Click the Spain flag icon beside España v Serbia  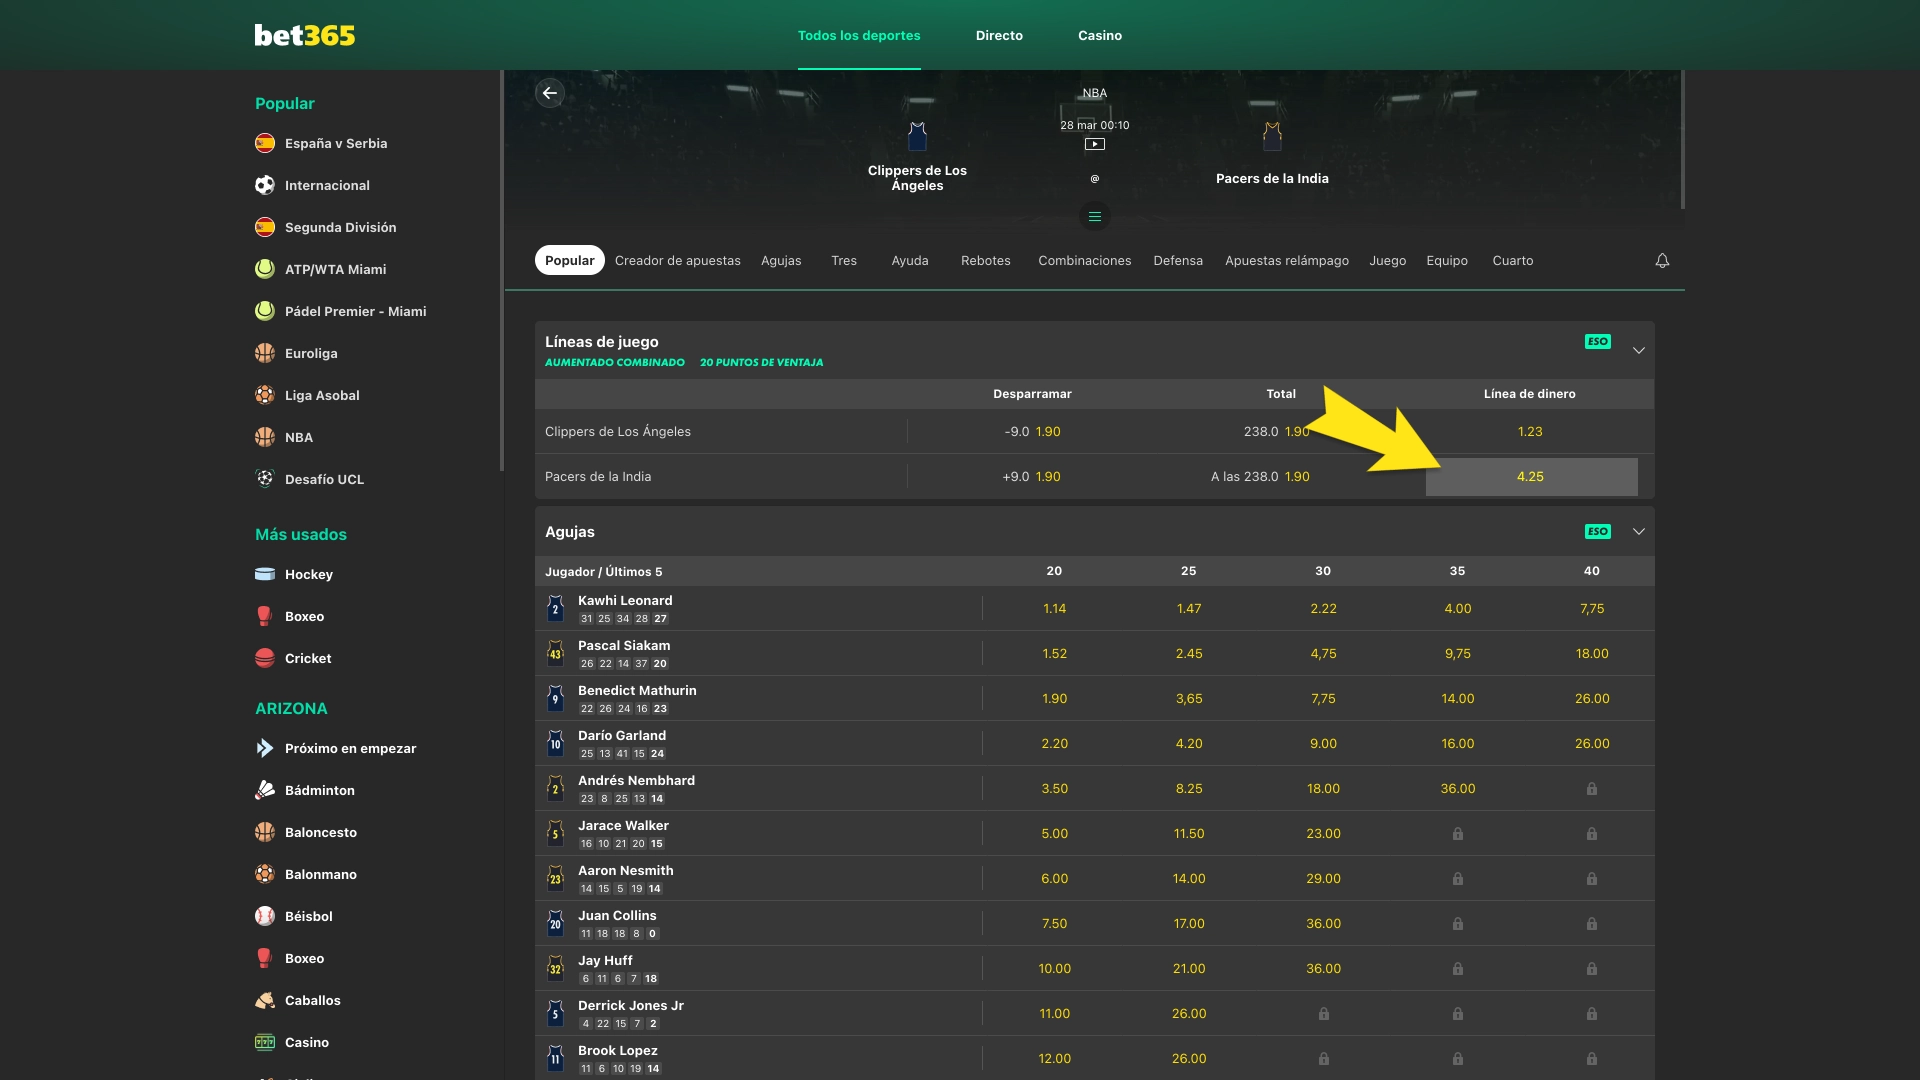265,143
